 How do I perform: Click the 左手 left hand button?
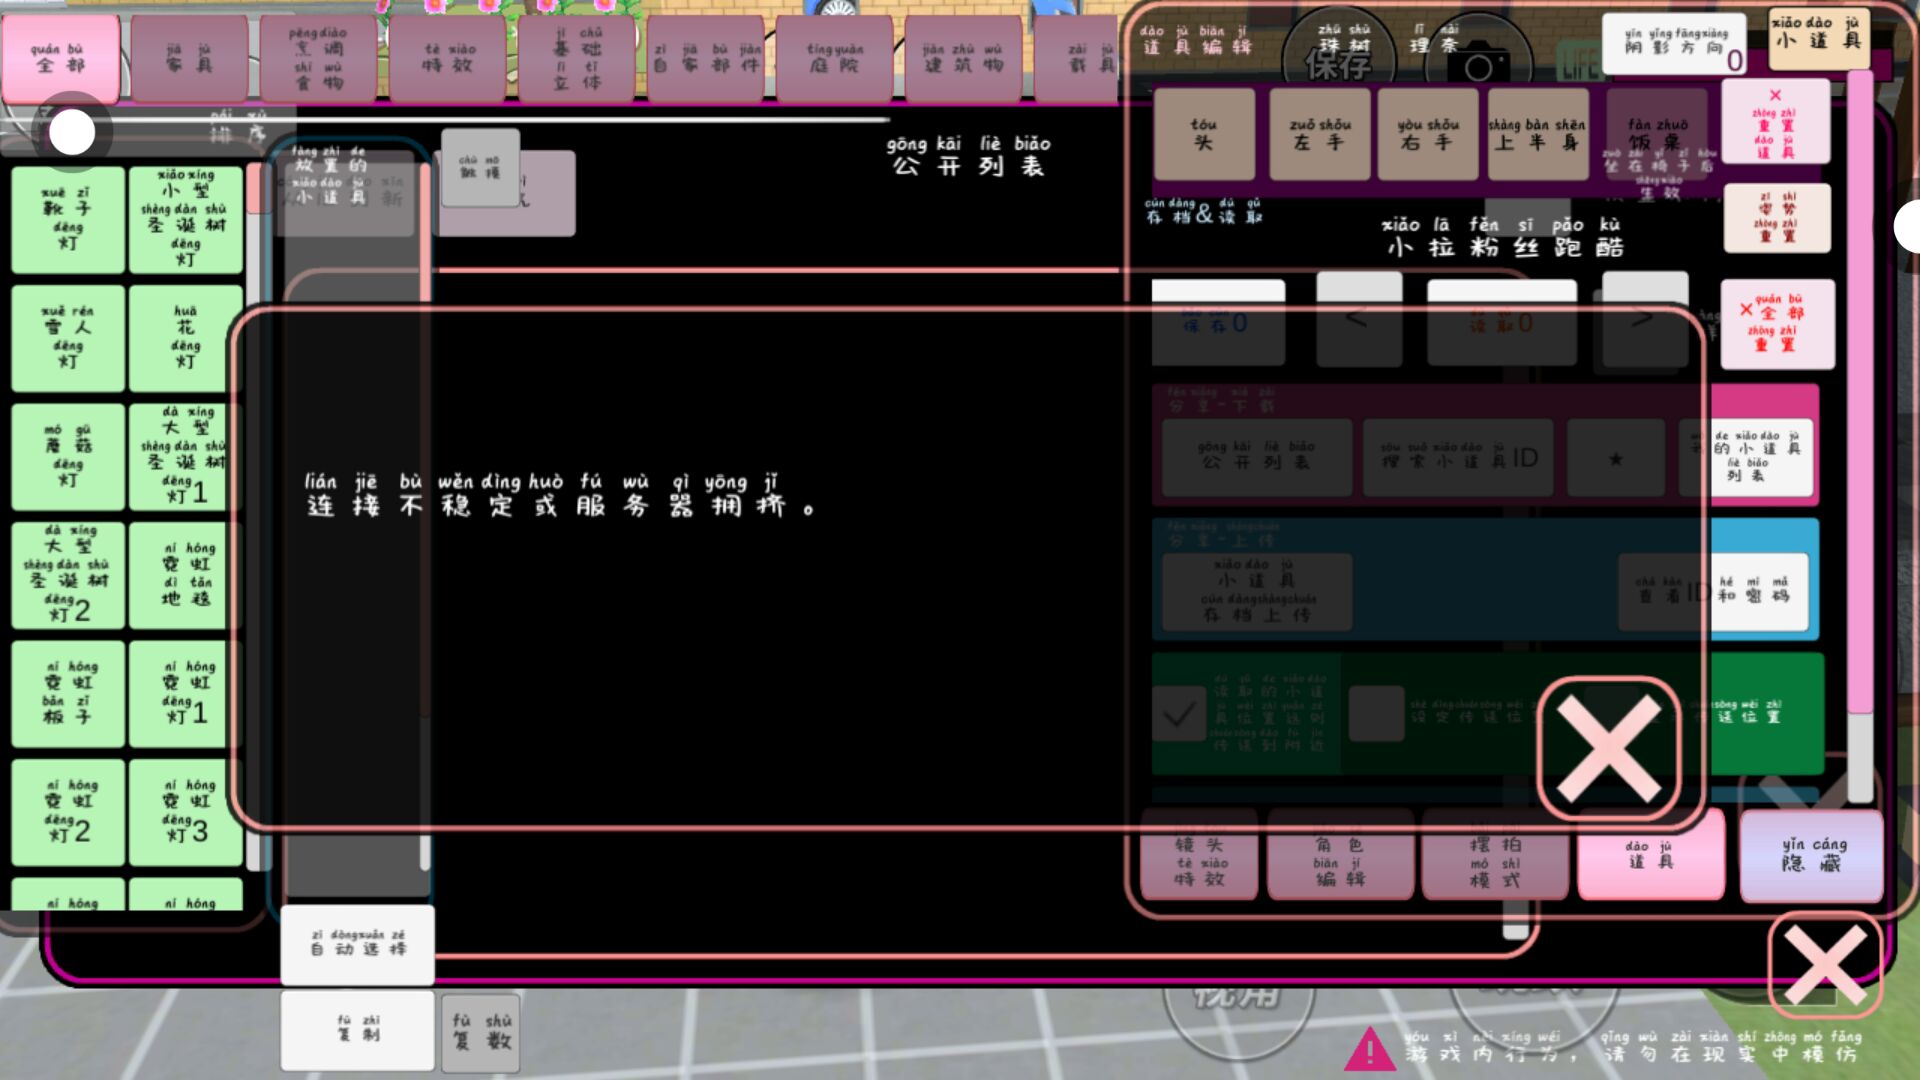(x=1320, y=134)
